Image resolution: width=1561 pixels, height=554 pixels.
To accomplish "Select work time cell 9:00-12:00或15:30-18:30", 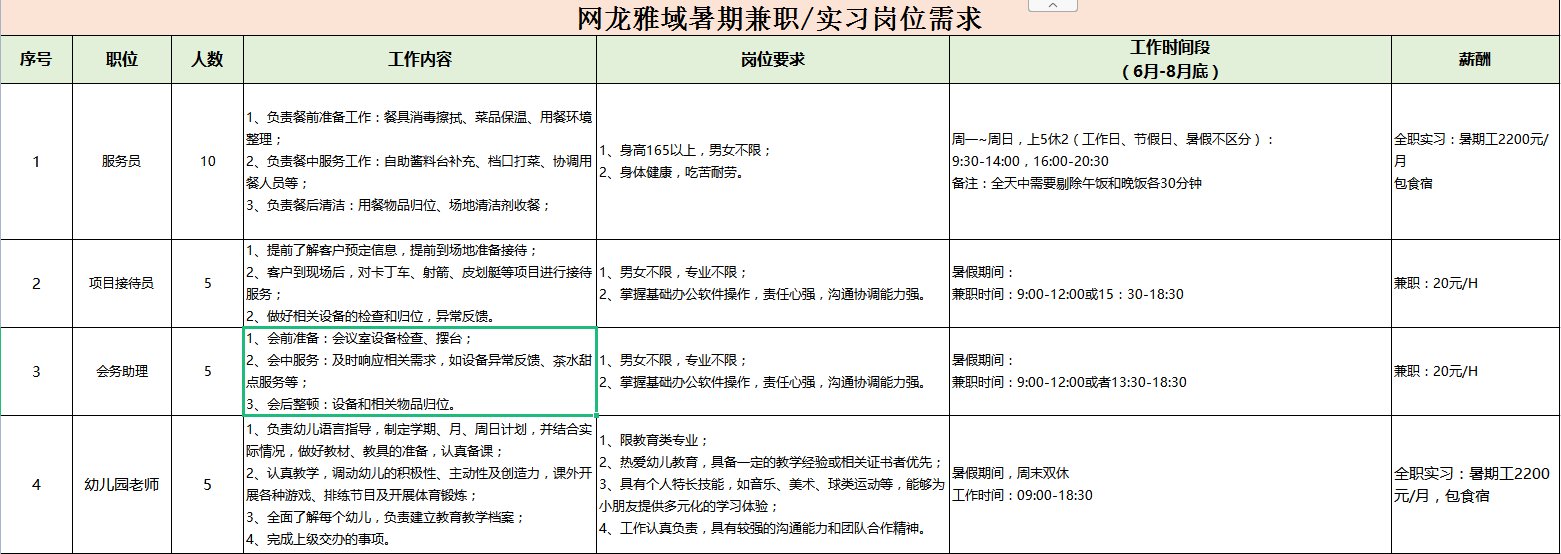I will pos(1170,283).
